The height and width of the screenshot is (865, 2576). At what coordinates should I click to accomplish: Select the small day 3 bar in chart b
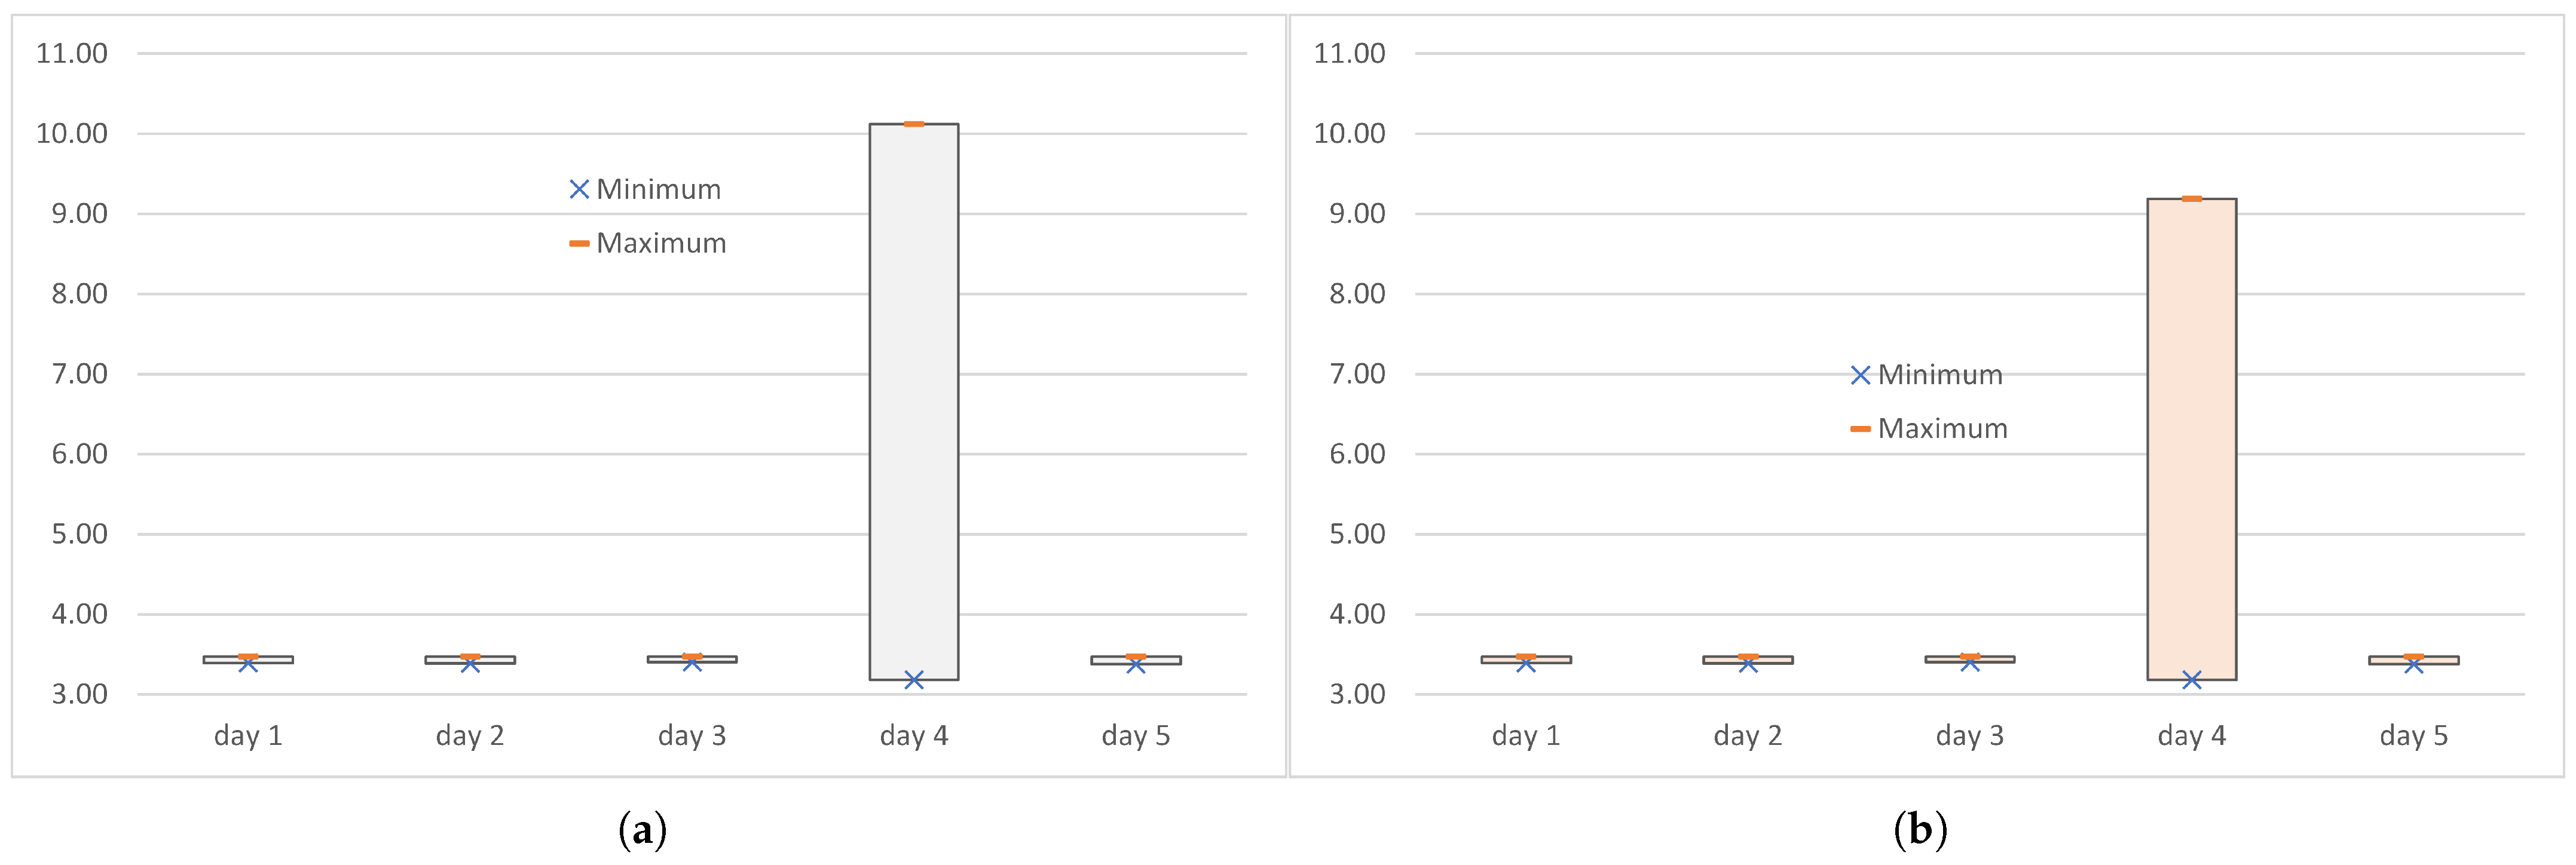(1970, 659)
